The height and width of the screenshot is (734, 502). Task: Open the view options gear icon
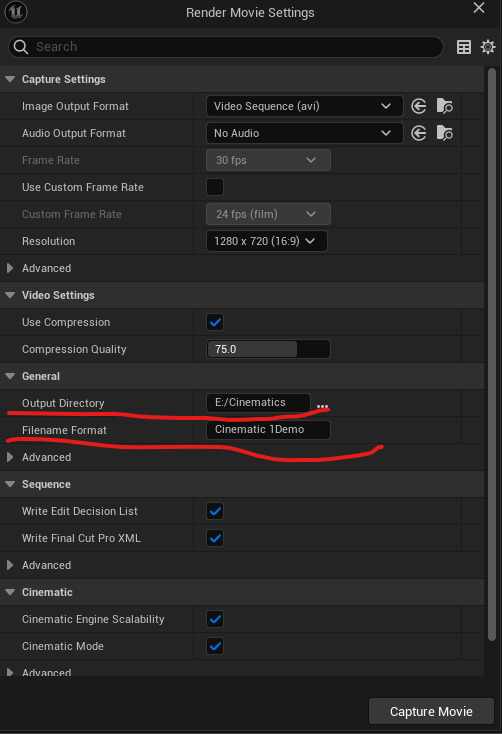coord(488,47)
